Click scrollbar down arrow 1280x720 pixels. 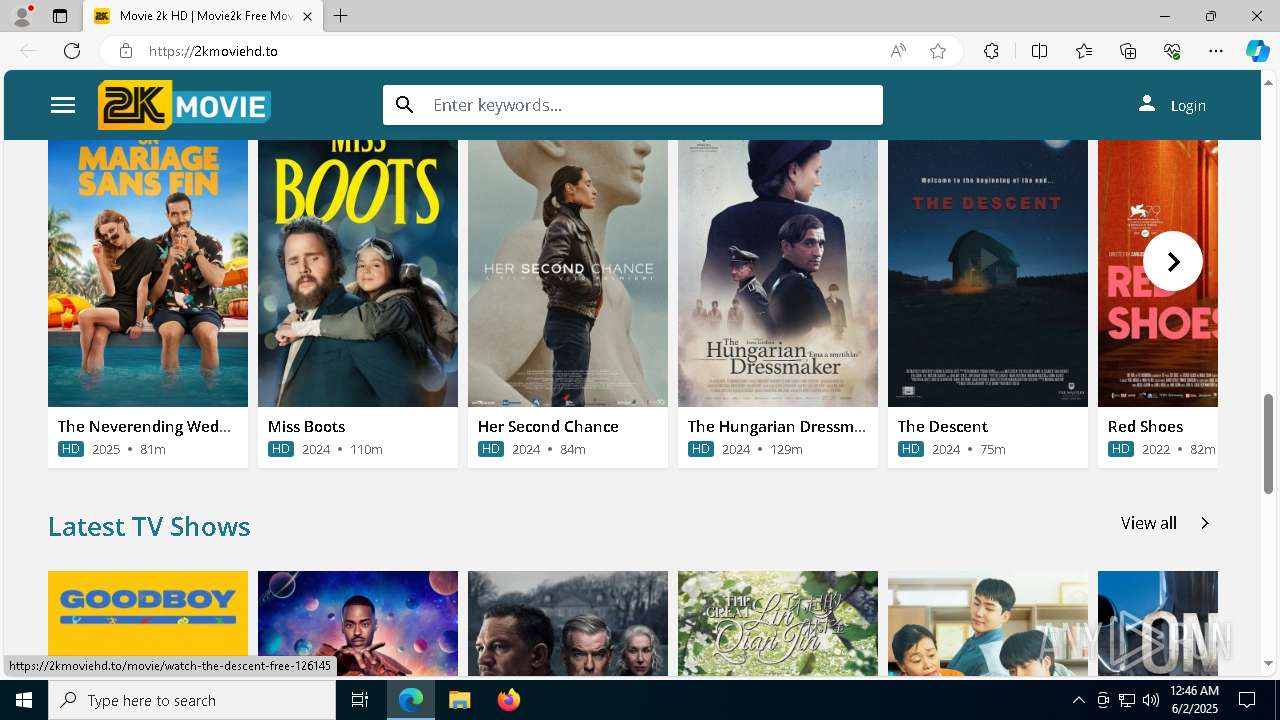pyautogui.click(x=1269, y=663)
